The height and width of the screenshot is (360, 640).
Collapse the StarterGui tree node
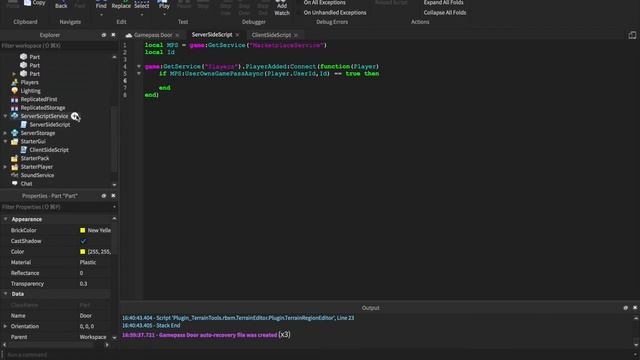5,142
